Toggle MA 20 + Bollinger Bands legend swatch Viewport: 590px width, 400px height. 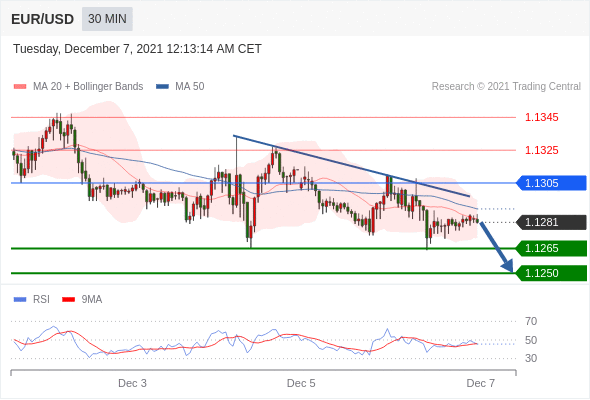(x=20, y=87)
